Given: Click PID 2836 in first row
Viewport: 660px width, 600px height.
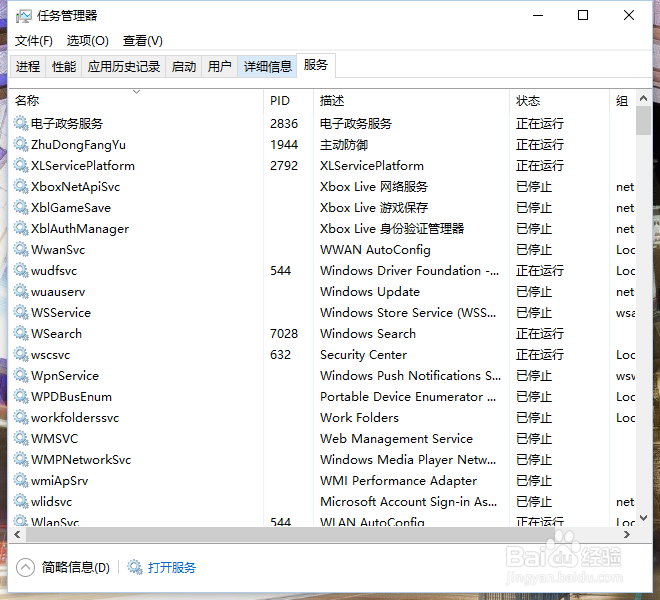Looking at the screenshot, I should [284, 123].
